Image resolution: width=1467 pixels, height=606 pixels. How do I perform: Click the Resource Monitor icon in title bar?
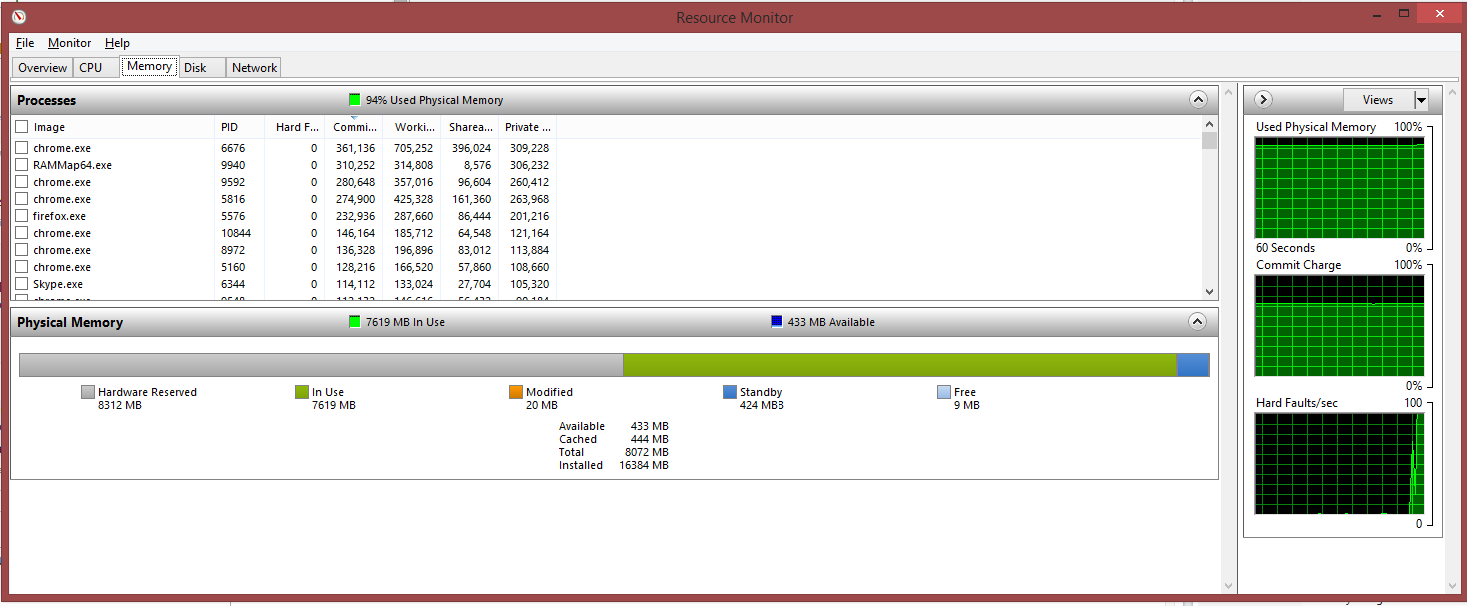(x=19, y=16)
